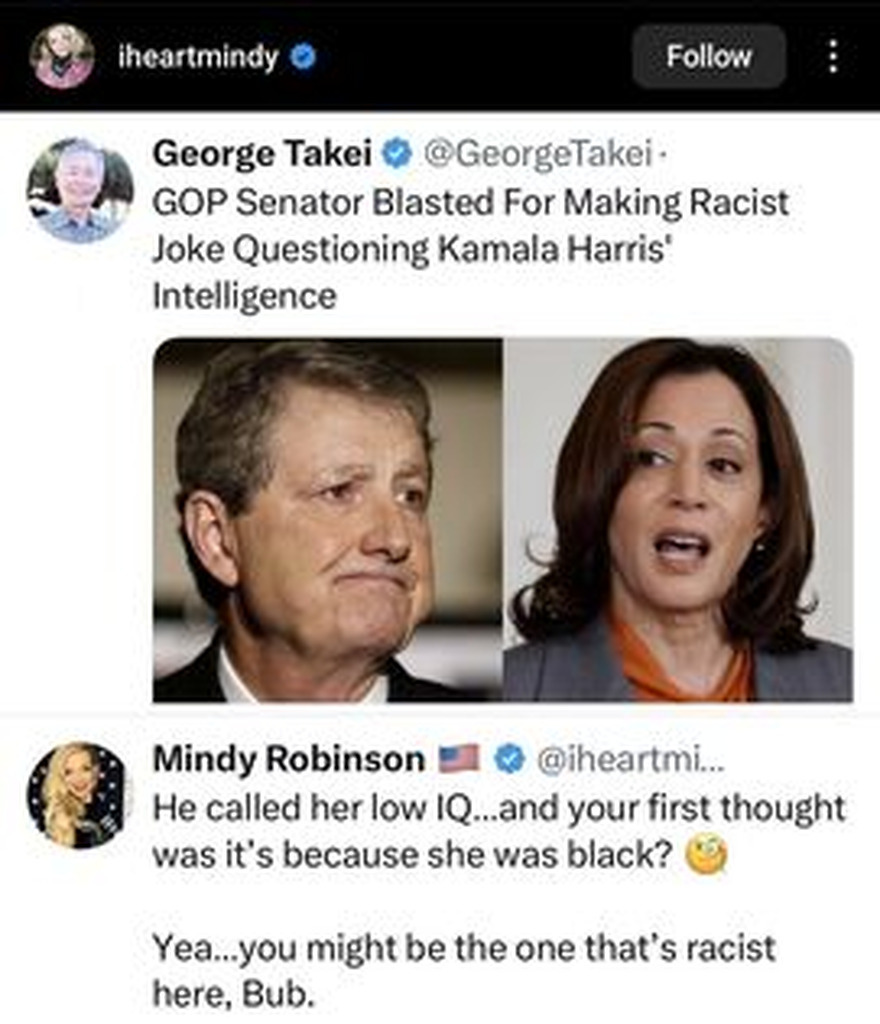Open the iheartmindy username link

point(197,57)
